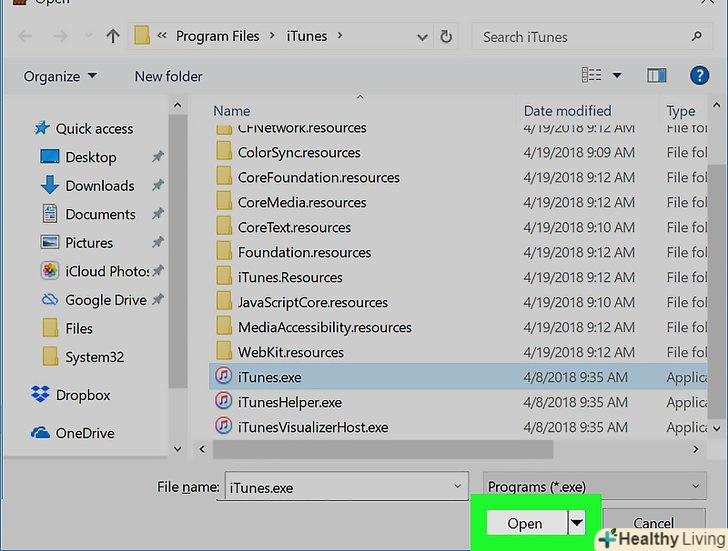Select the CoreMedia.resources folder
Screen dimensions: 728x551
302,203
